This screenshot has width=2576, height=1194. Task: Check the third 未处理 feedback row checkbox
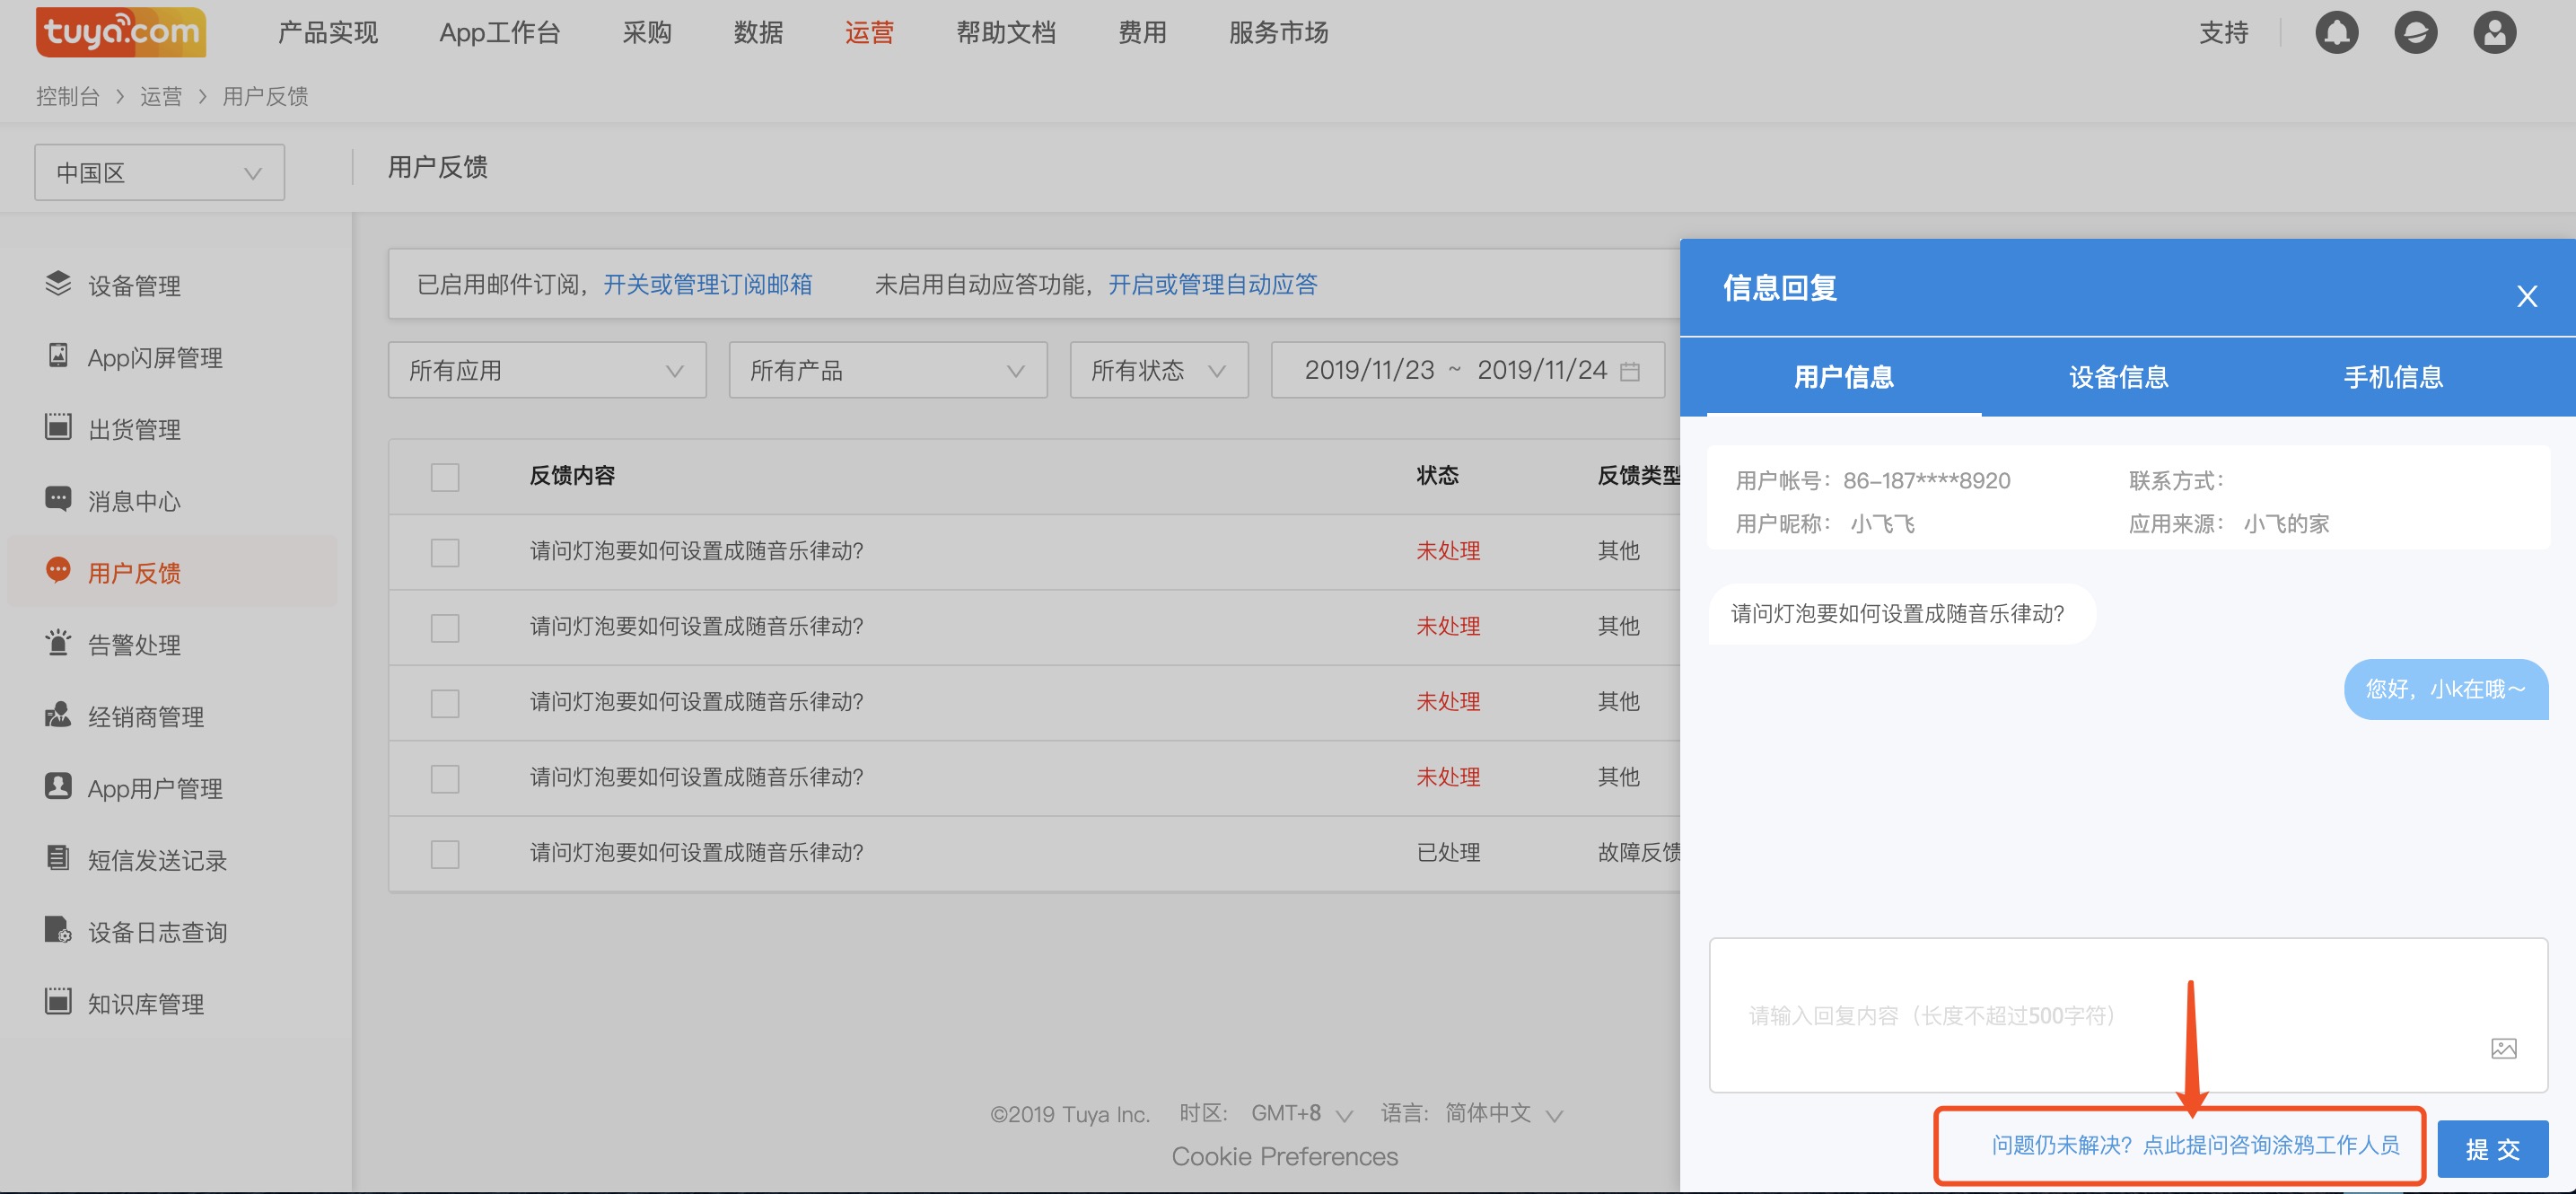[x=445, y=704]
